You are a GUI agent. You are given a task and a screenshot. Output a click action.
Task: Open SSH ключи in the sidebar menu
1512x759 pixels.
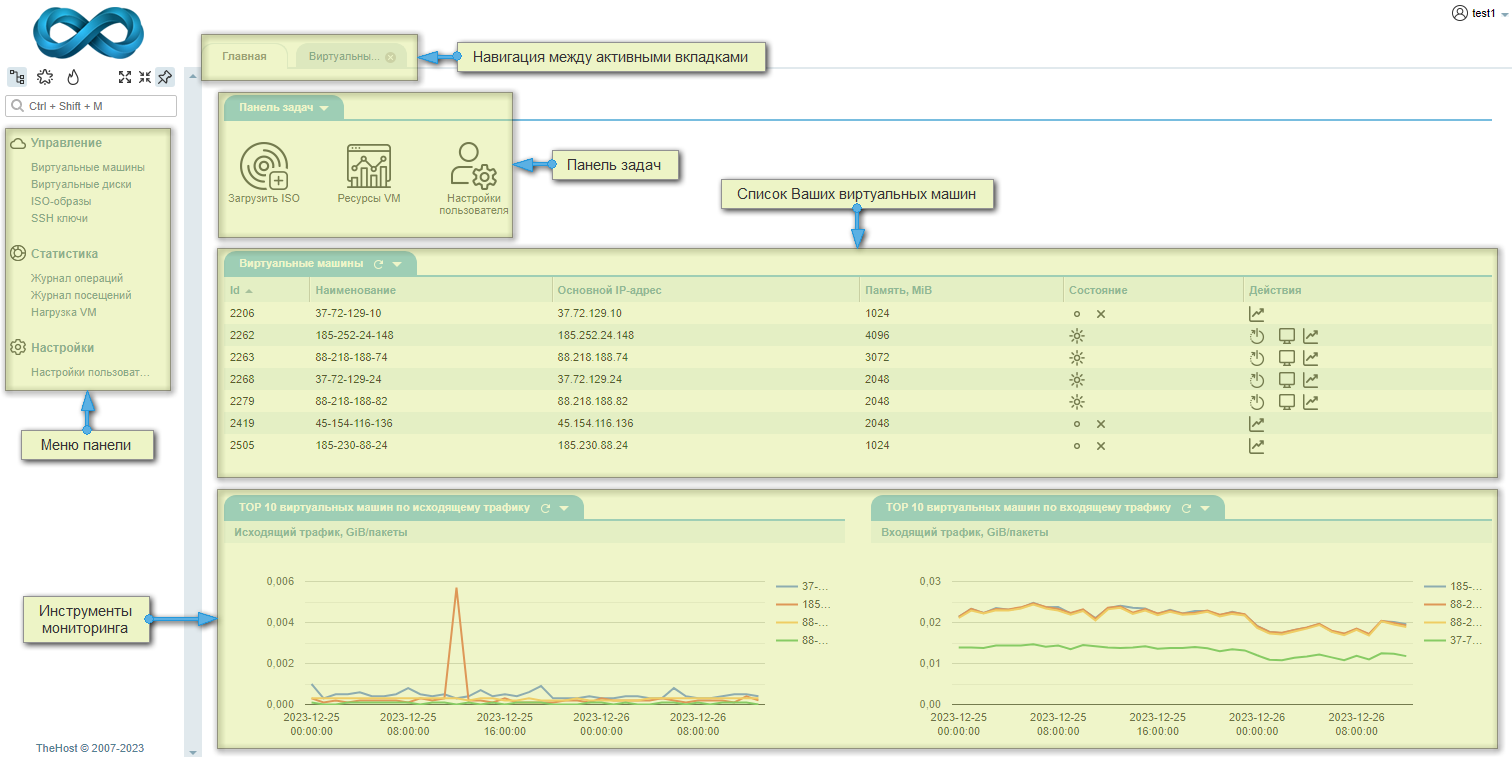59,218
